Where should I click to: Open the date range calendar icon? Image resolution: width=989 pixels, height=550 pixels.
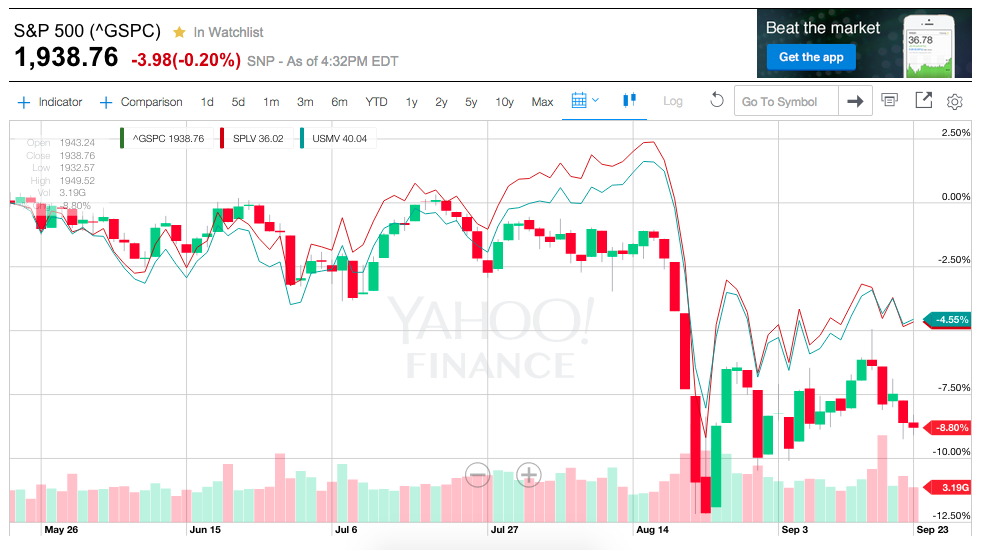click(x=579, y=100)
